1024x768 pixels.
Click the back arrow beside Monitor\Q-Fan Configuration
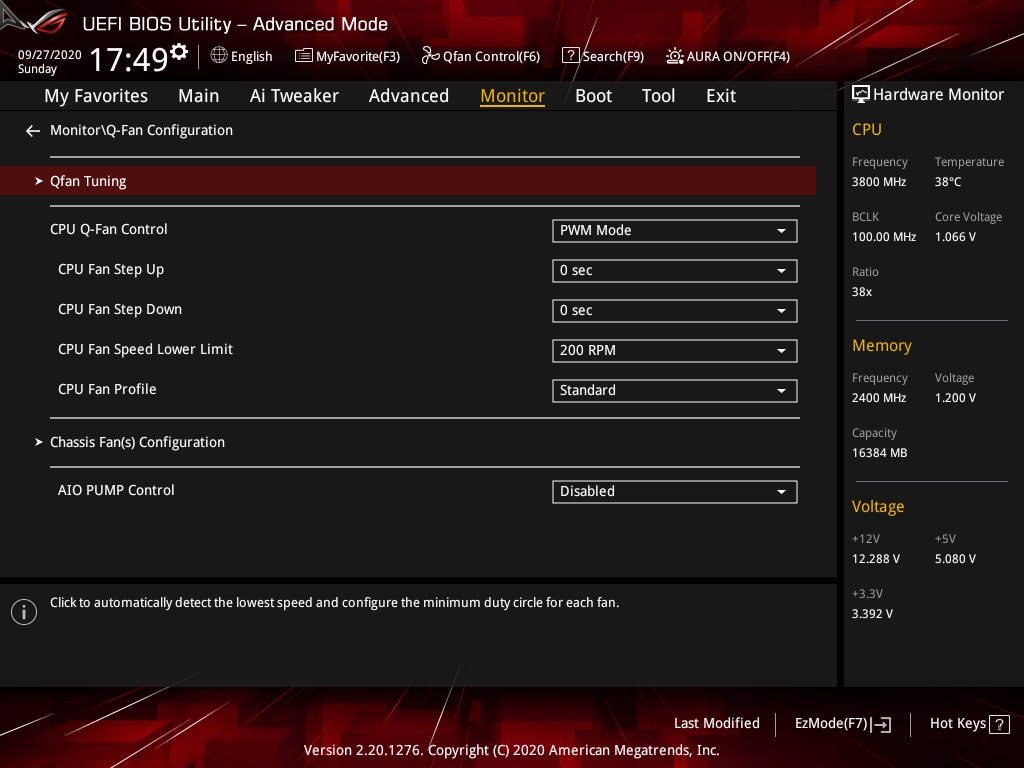(x=33, y=131)
